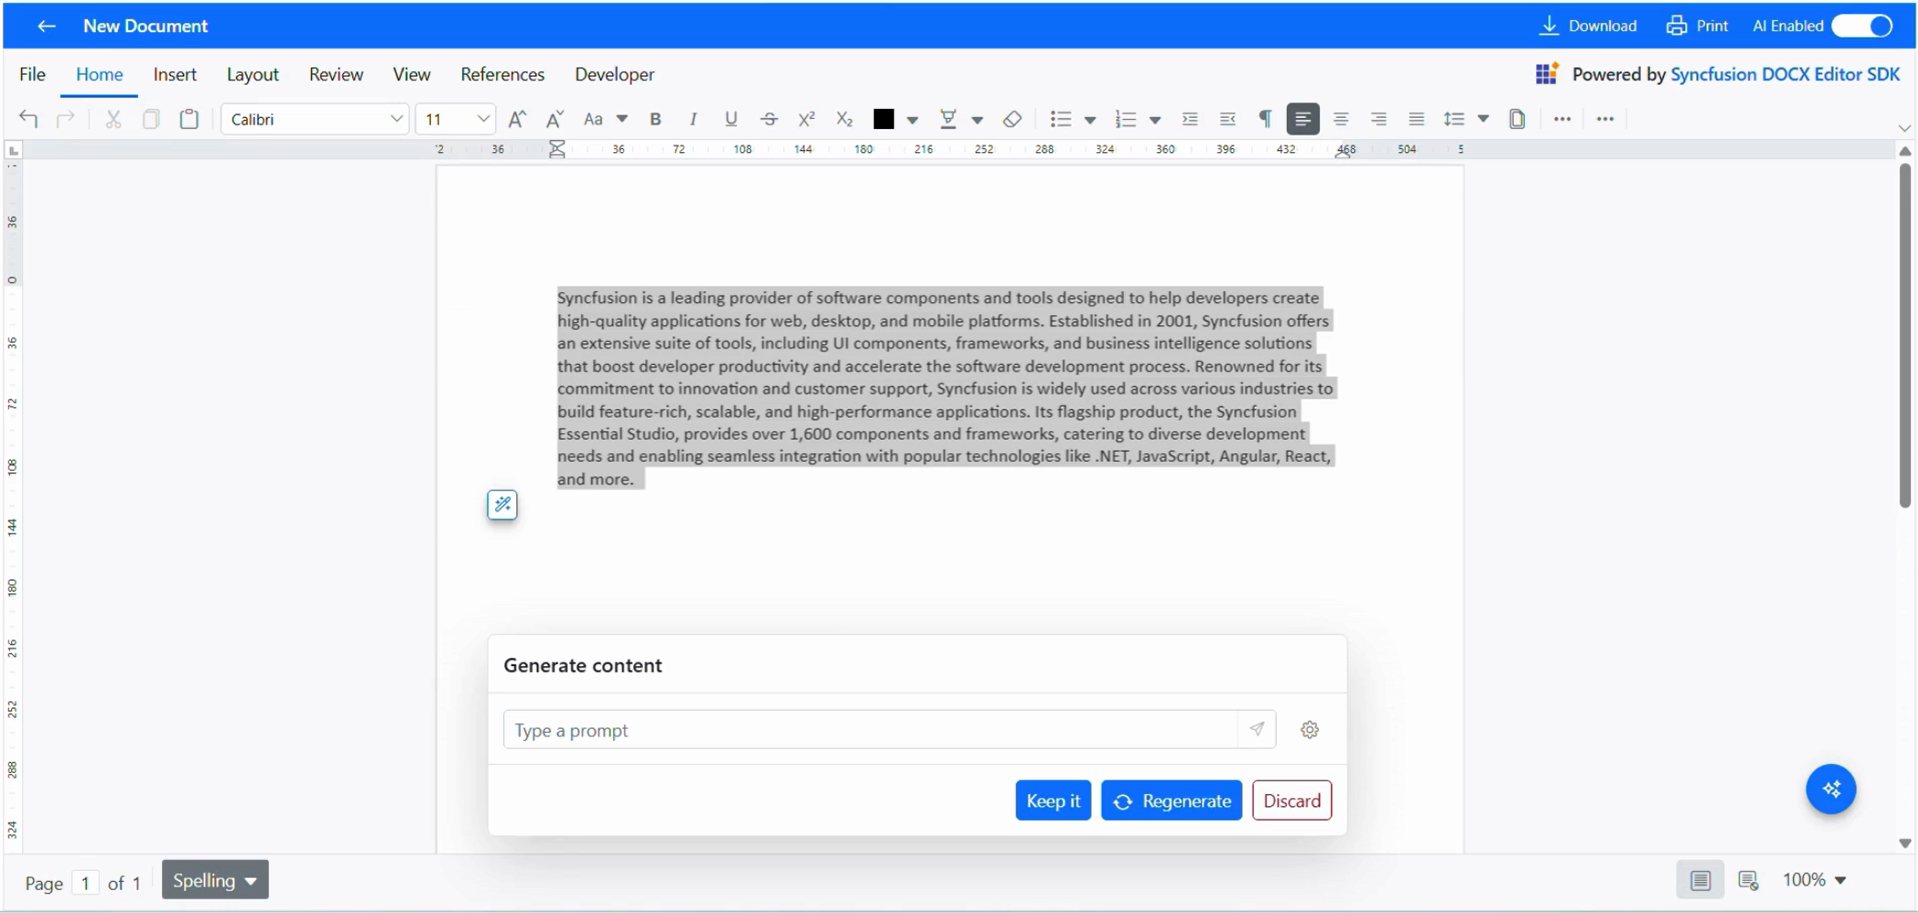This screenshot has height=913, width=1918.
Task: Toggle the AI Enabled switch
Action: click(x=1862, y=26)
